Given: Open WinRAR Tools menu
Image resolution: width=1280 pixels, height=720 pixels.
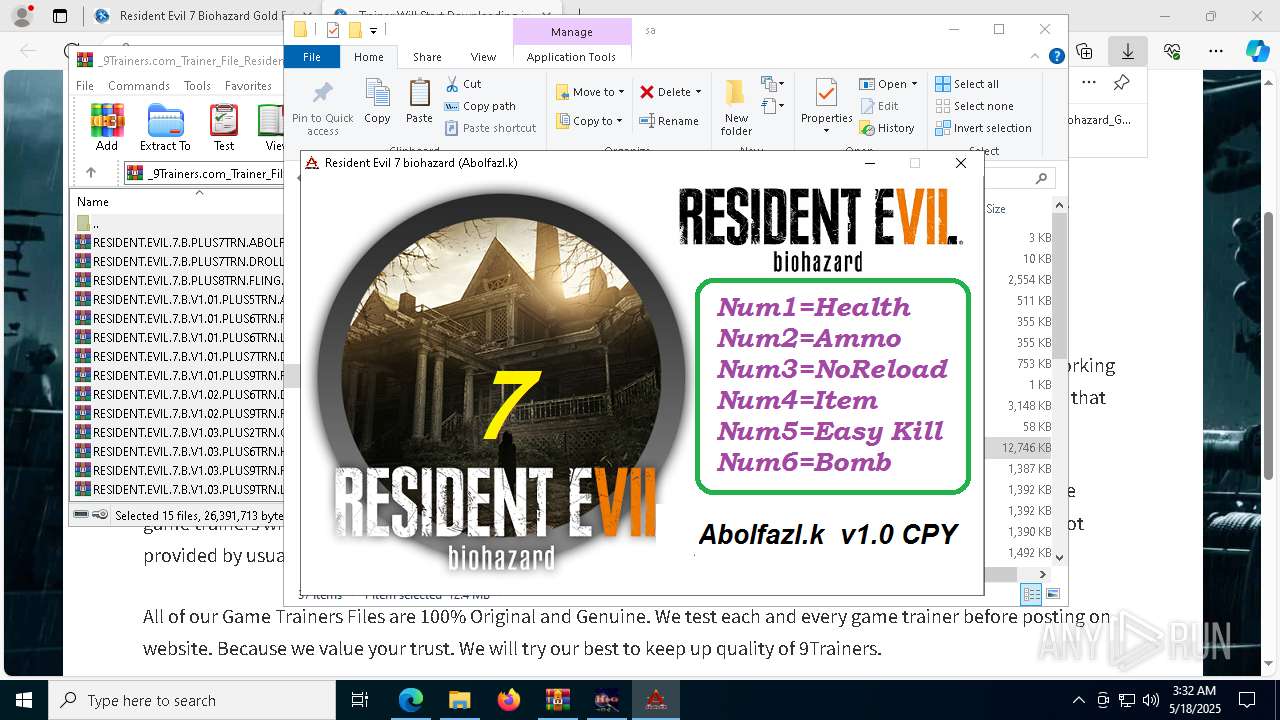Looking at the screenshot, I should pyautogui.click(x=197, y=86).
